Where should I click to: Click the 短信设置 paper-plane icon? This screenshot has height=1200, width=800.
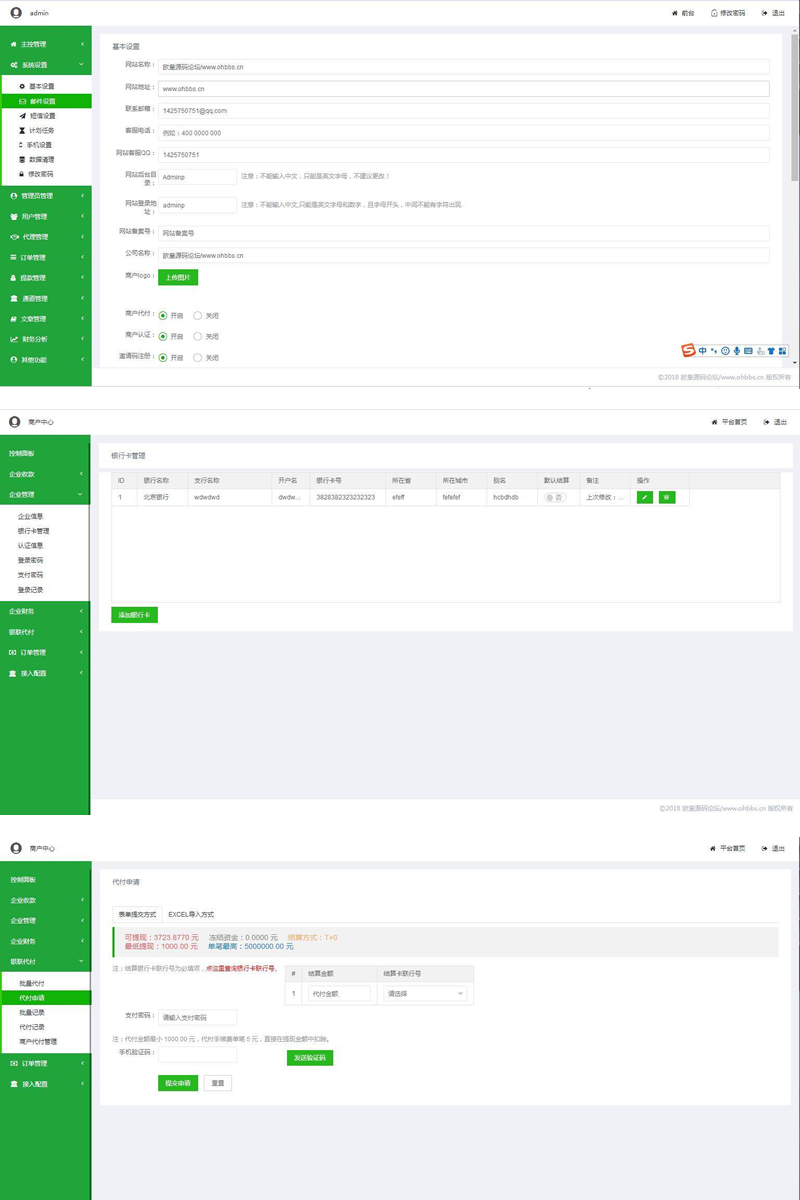tap(22, 116)
